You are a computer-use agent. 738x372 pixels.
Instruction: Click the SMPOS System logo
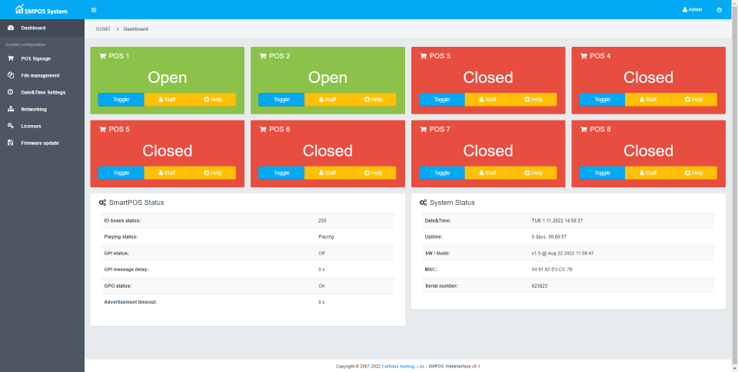pos(41,9)
